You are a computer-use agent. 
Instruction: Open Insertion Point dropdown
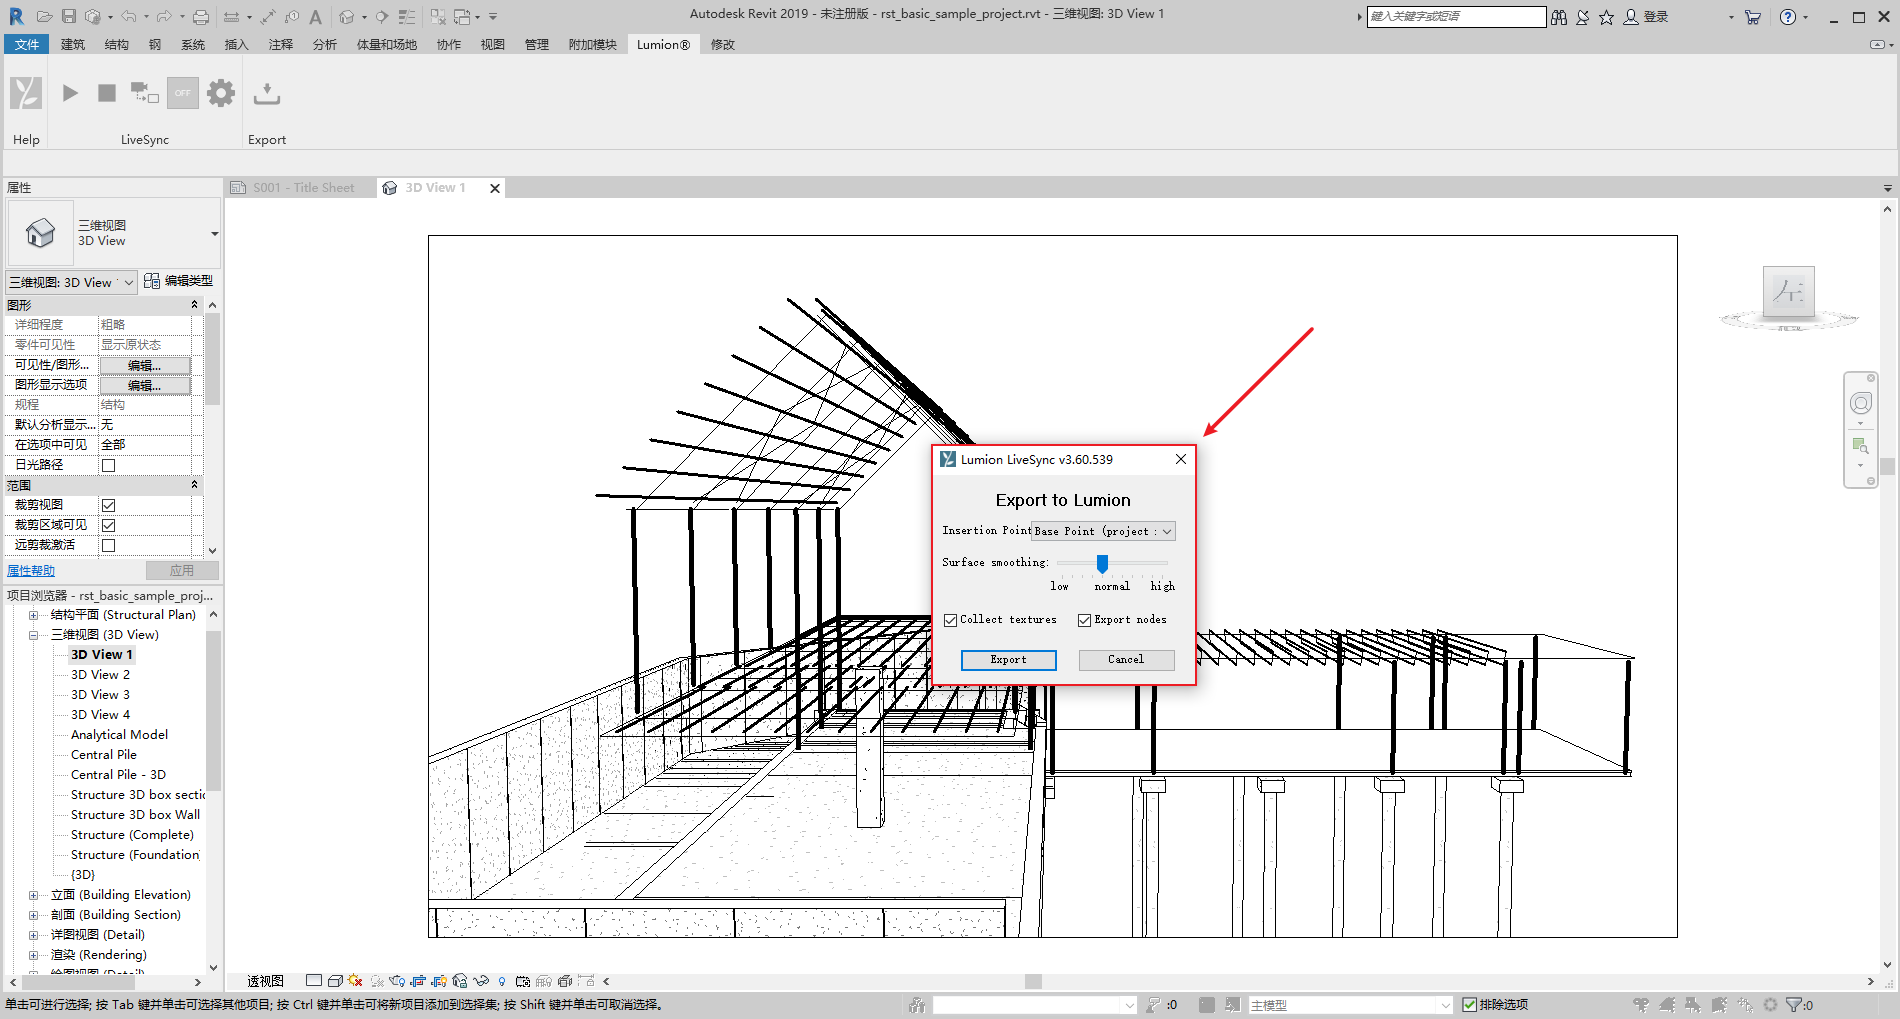[x=1104, y=531]
